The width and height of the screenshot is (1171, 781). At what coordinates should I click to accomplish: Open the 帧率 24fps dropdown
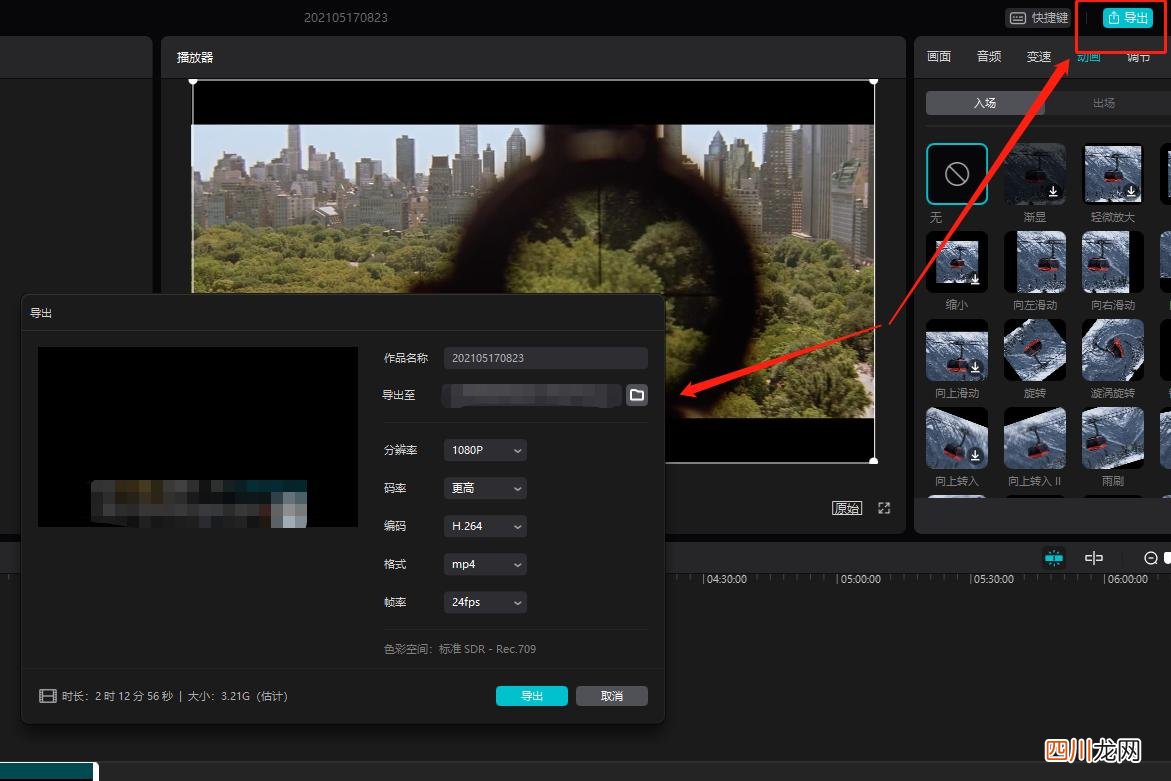point(485,603)
